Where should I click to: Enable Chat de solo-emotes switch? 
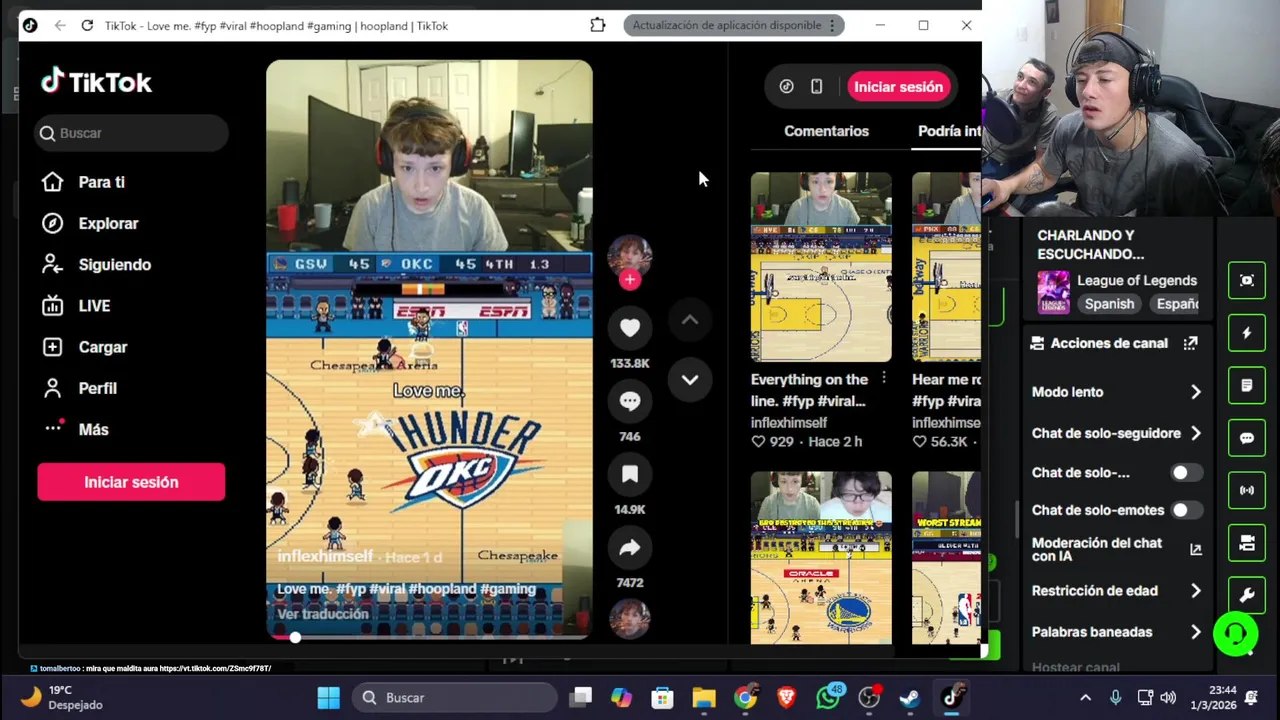[x=1186, y=510]
